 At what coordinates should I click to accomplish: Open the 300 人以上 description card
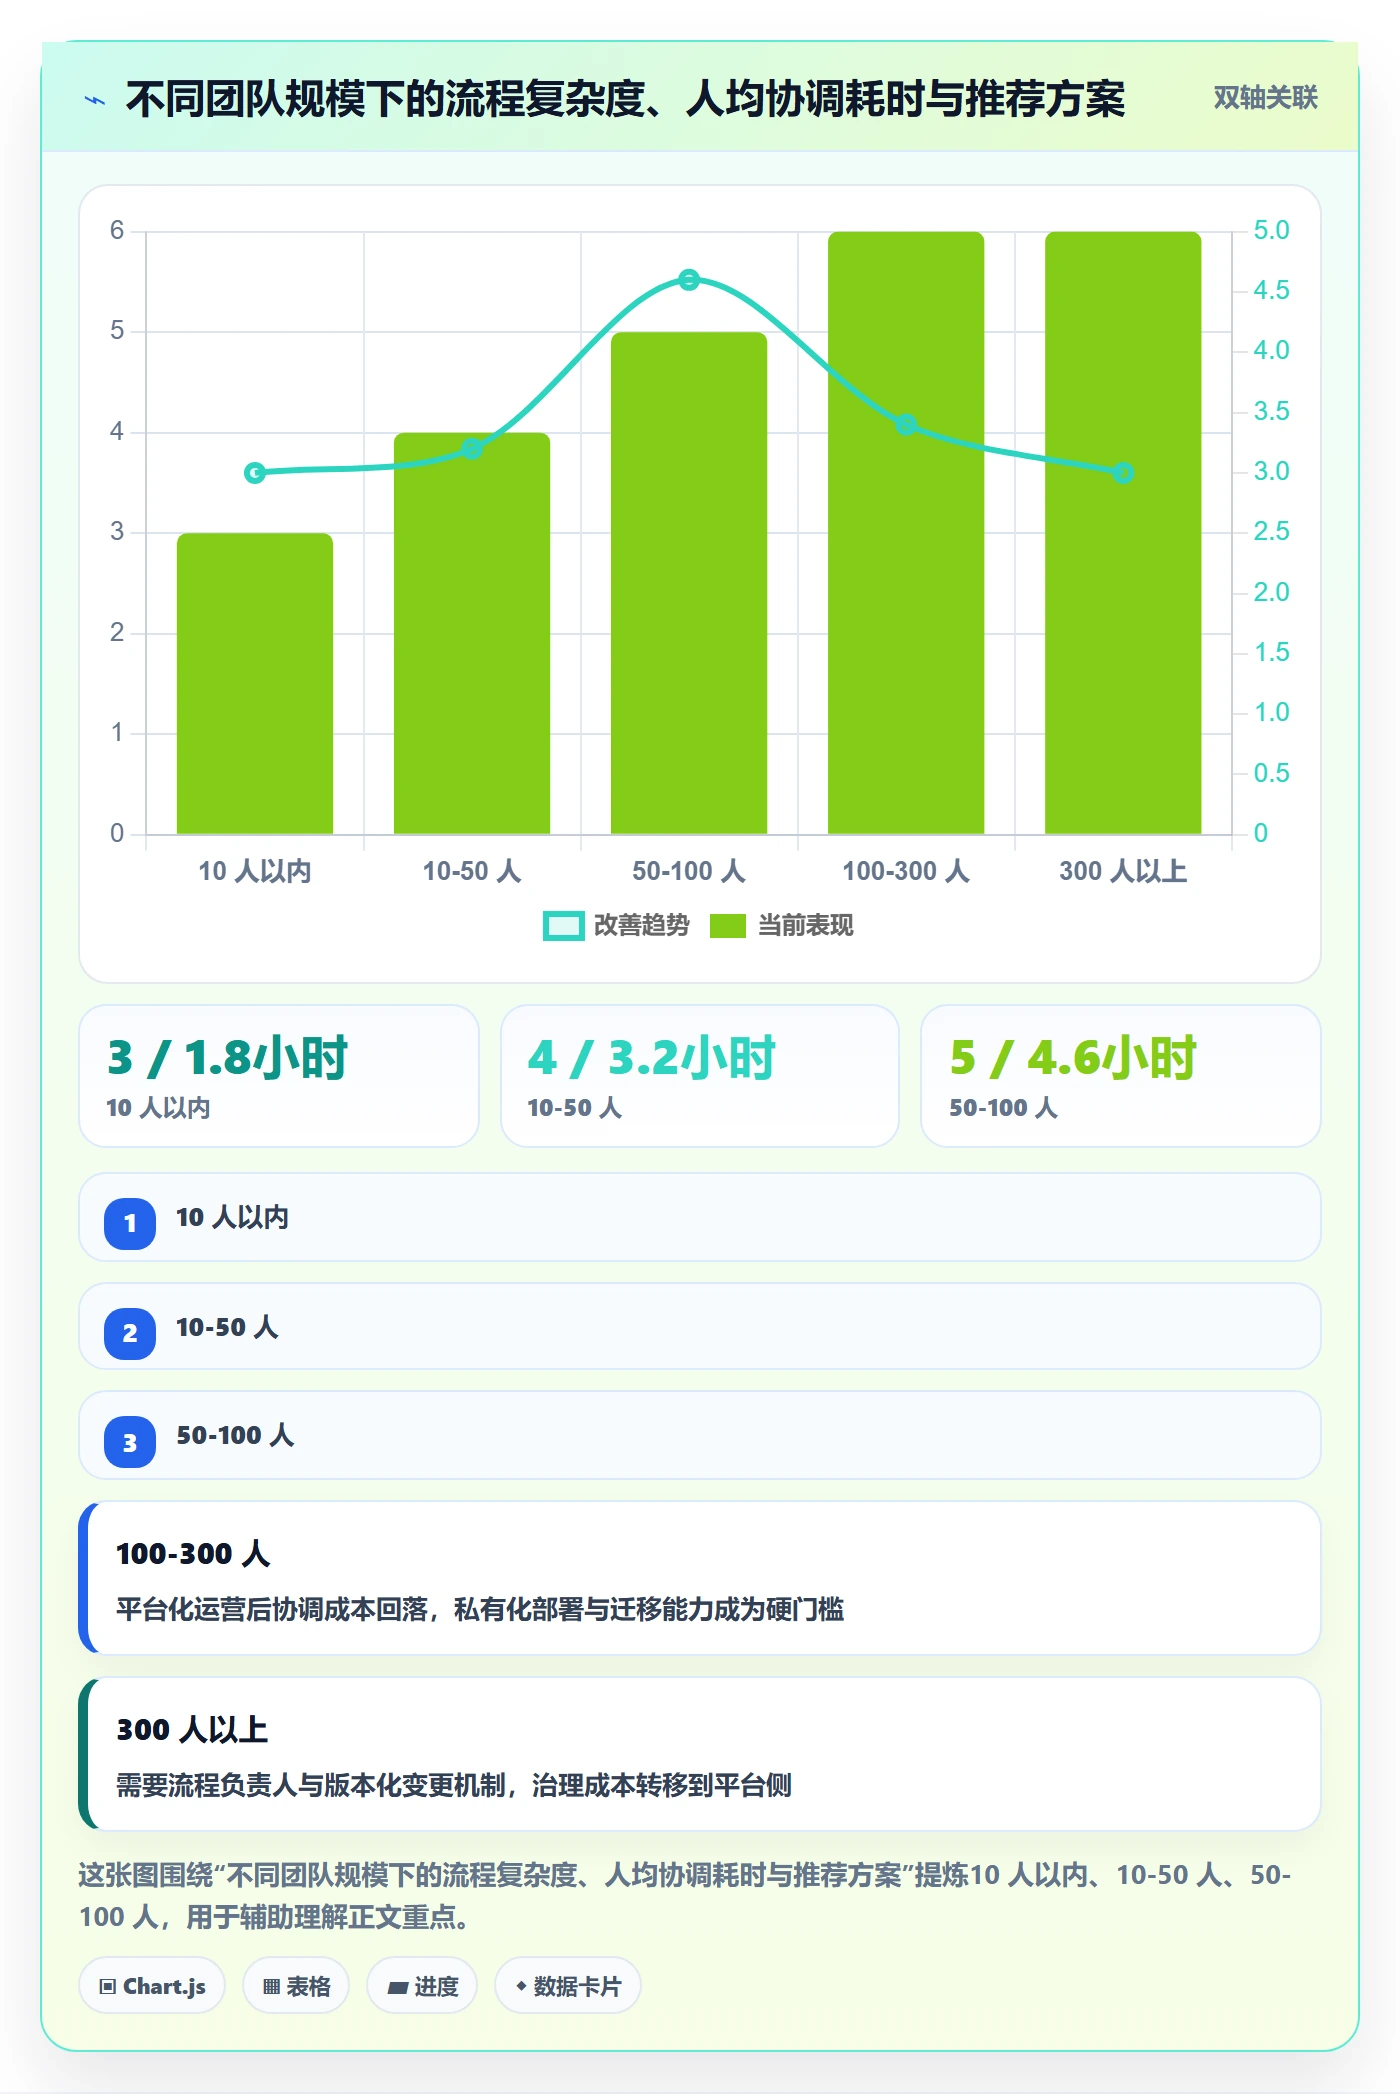(x=700, y=1754)
